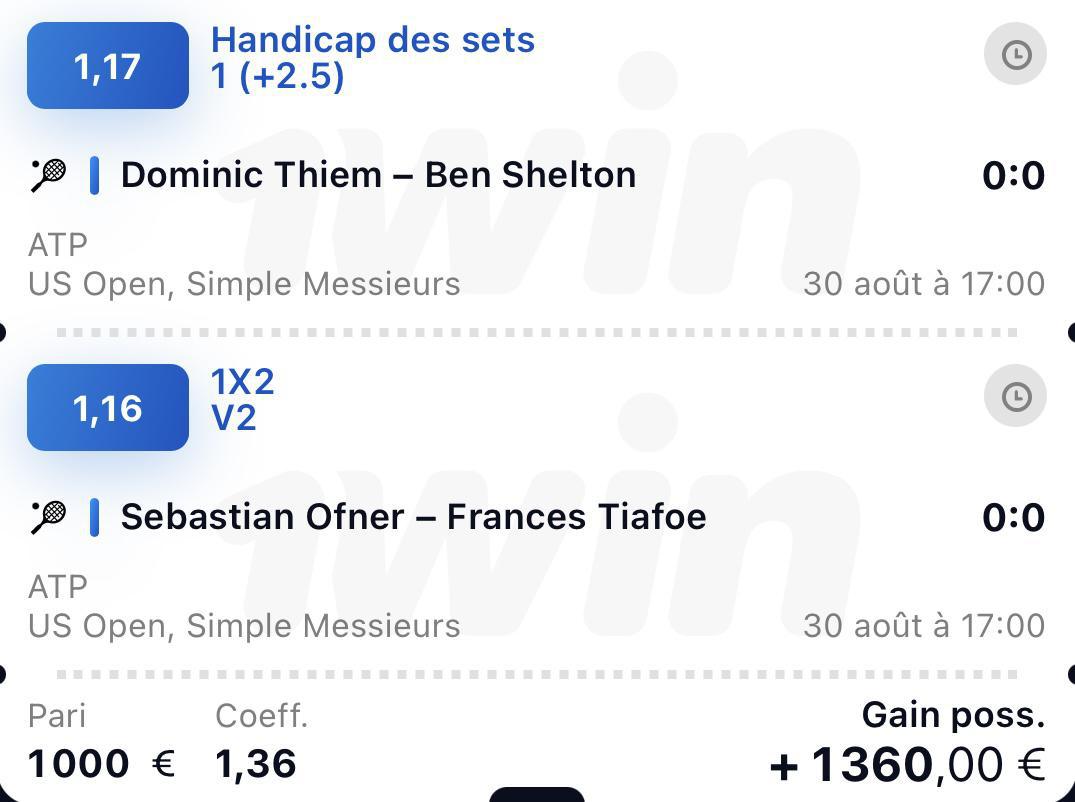Screen dimensions: 1075x802
Task: Tap the 1000 € stake amount
Action: pos(101,764)
